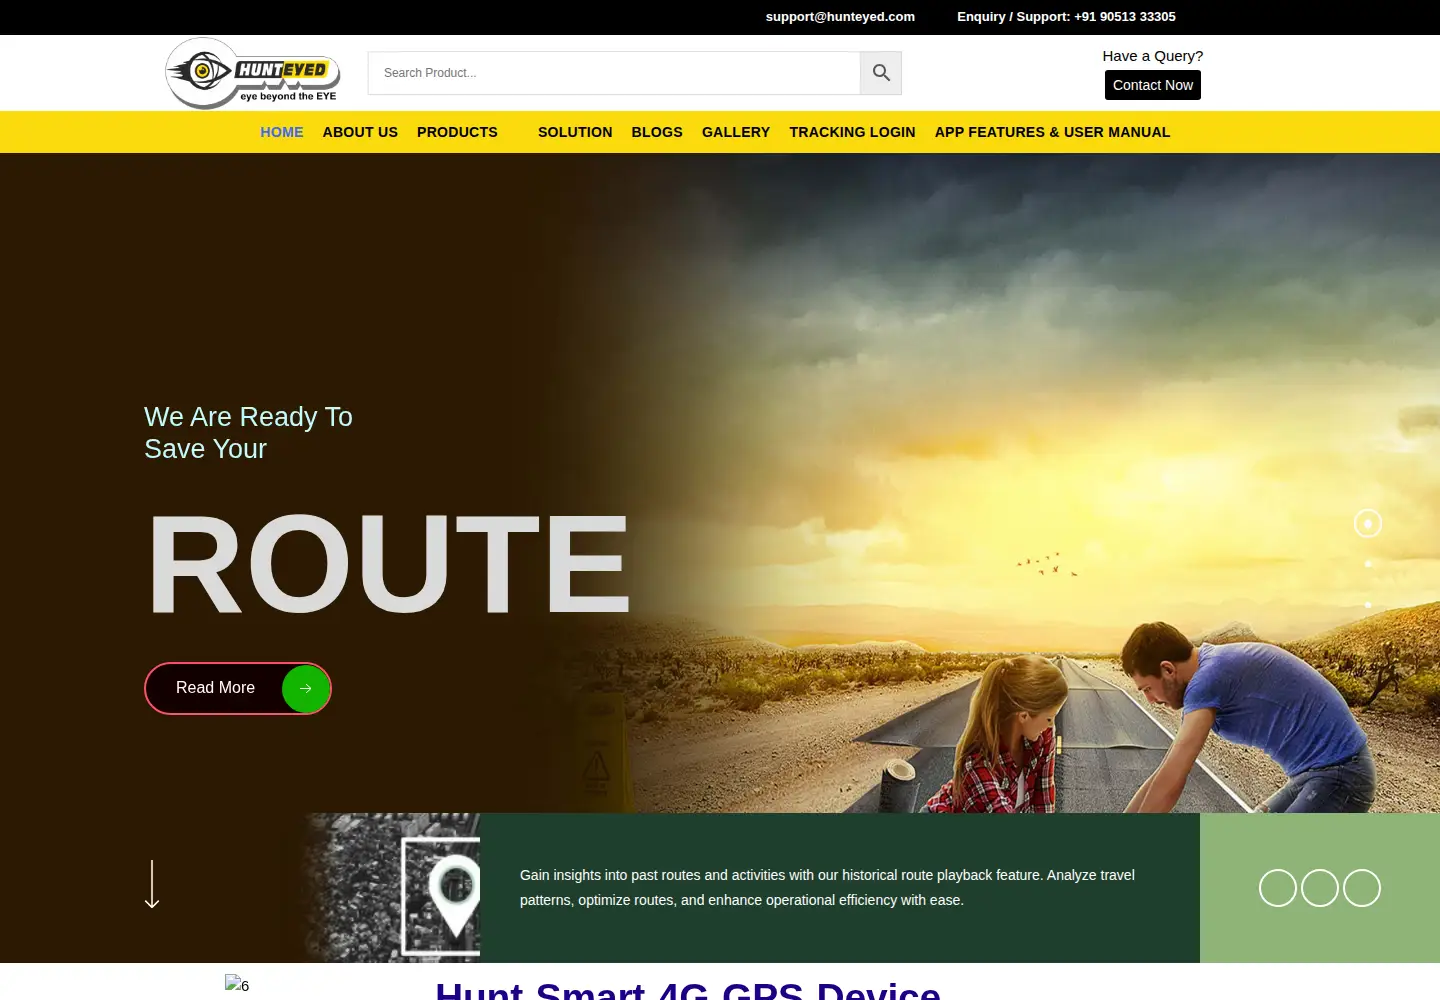The height and width of the screenshot is (1000, 1440).
Task: Select the middle slide indicator dot
Action: (x=1368, y=564)
